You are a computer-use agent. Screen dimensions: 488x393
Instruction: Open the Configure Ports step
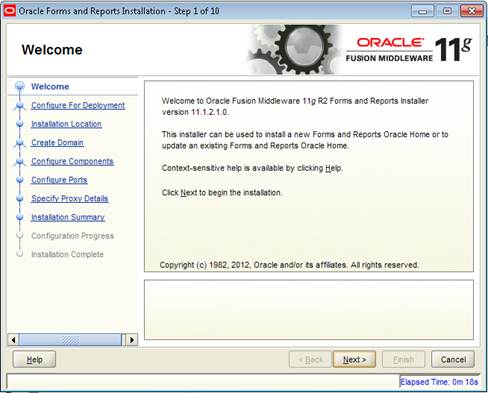(59, 180)
